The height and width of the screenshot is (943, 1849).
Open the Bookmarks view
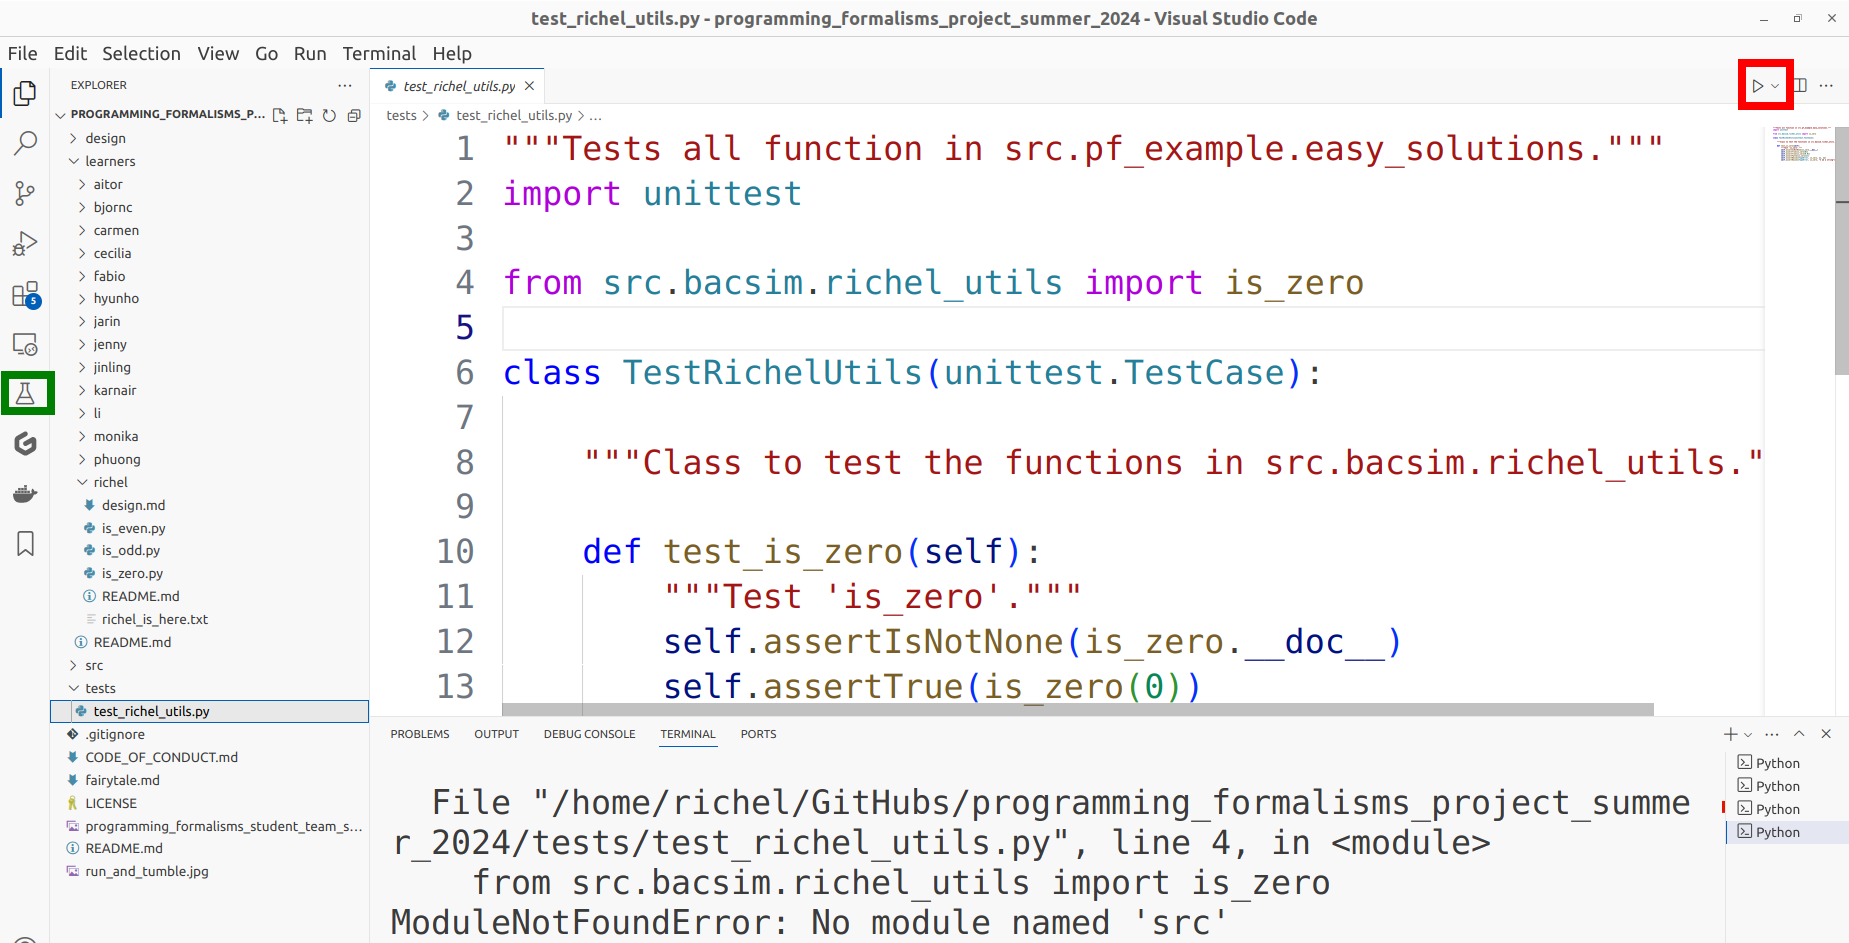click(x=25, y=543)
